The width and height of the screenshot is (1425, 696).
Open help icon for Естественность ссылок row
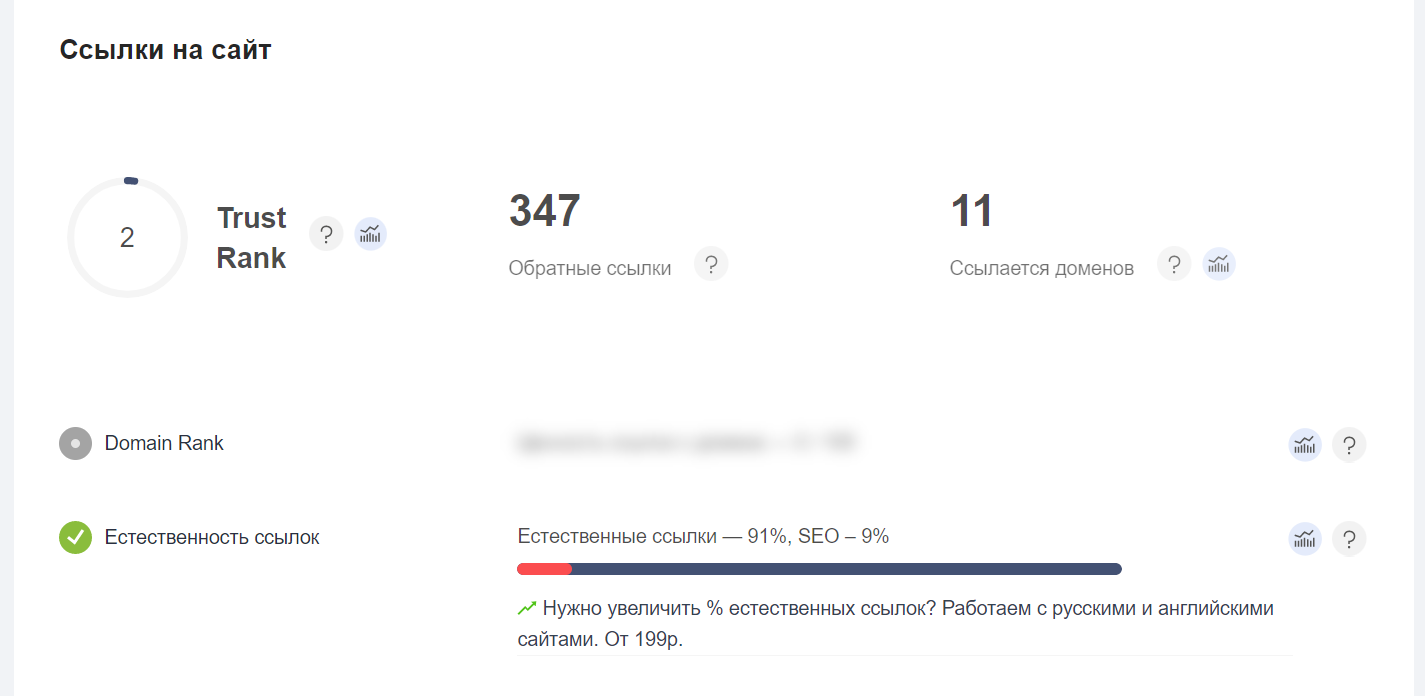(1349, 539)
